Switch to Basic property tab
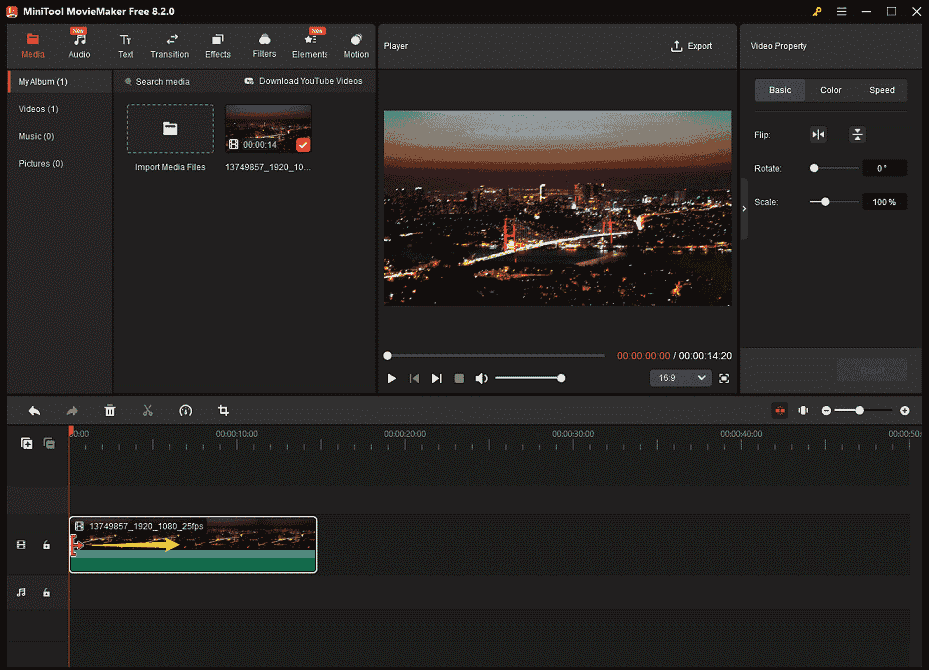This screenshot has width=929, height=670. [780, 90]
